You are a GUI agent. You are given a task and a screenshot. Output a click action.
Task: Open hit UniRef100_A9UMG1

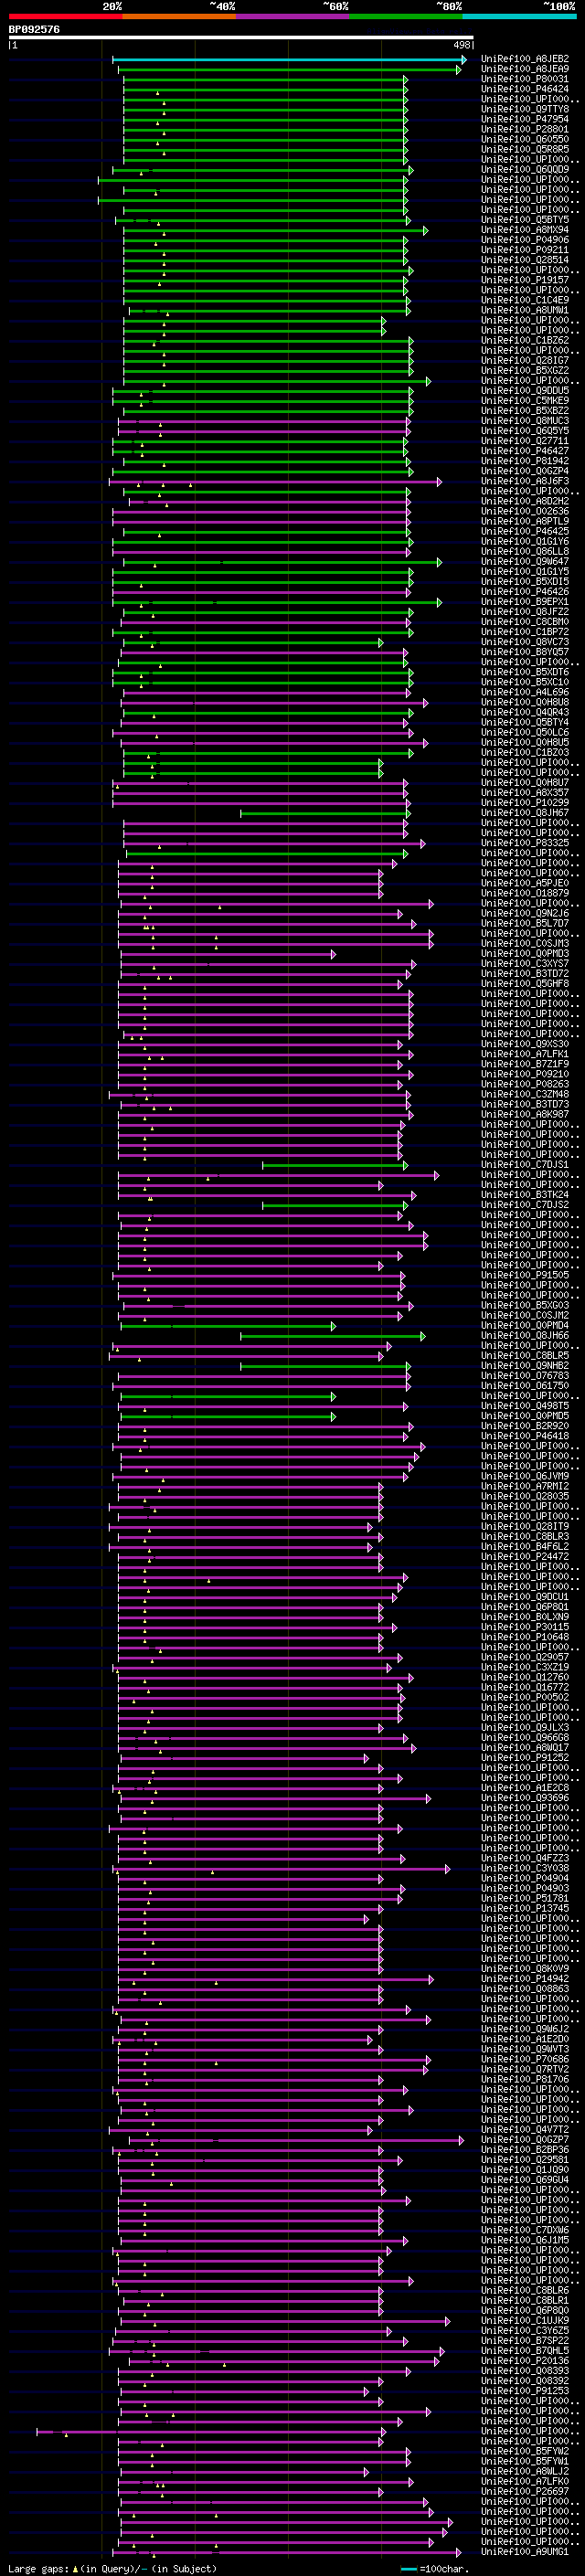525,2552
